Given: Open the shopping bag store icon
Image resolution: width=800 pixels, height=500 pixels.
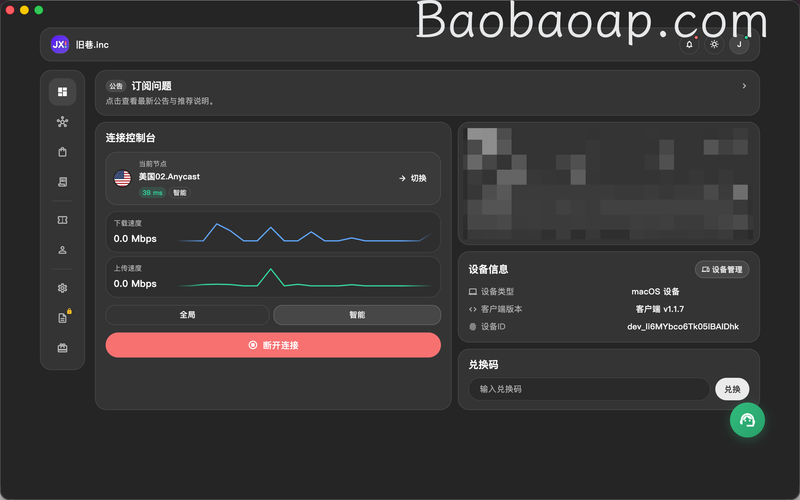Looking at the screenshot, I should point(62,152).
